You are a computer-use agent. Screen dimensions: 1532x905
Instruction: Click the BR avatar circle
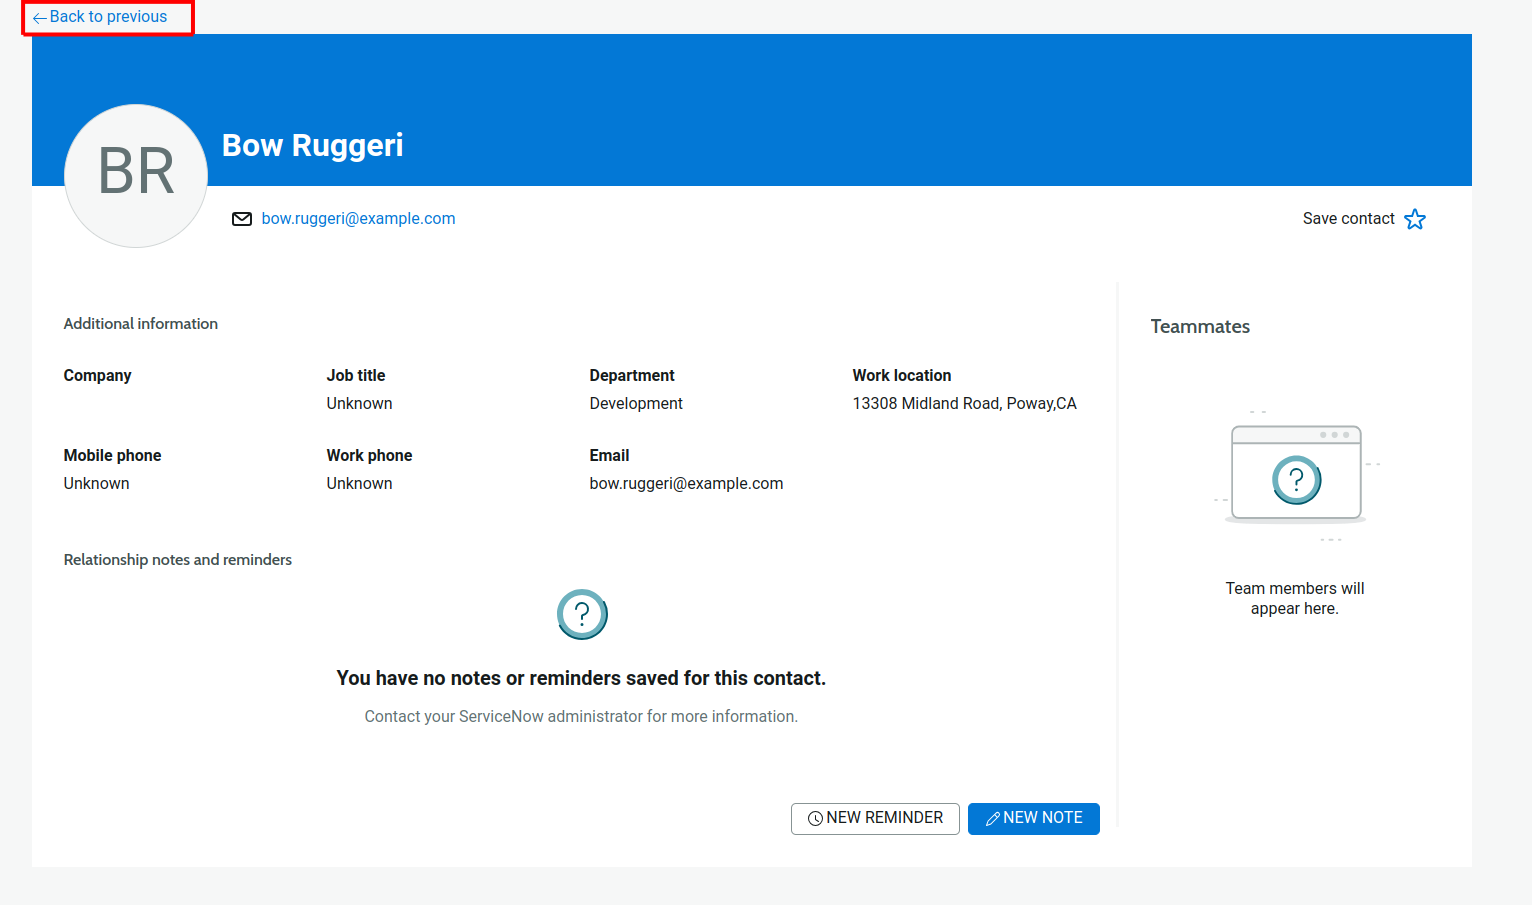136,176
